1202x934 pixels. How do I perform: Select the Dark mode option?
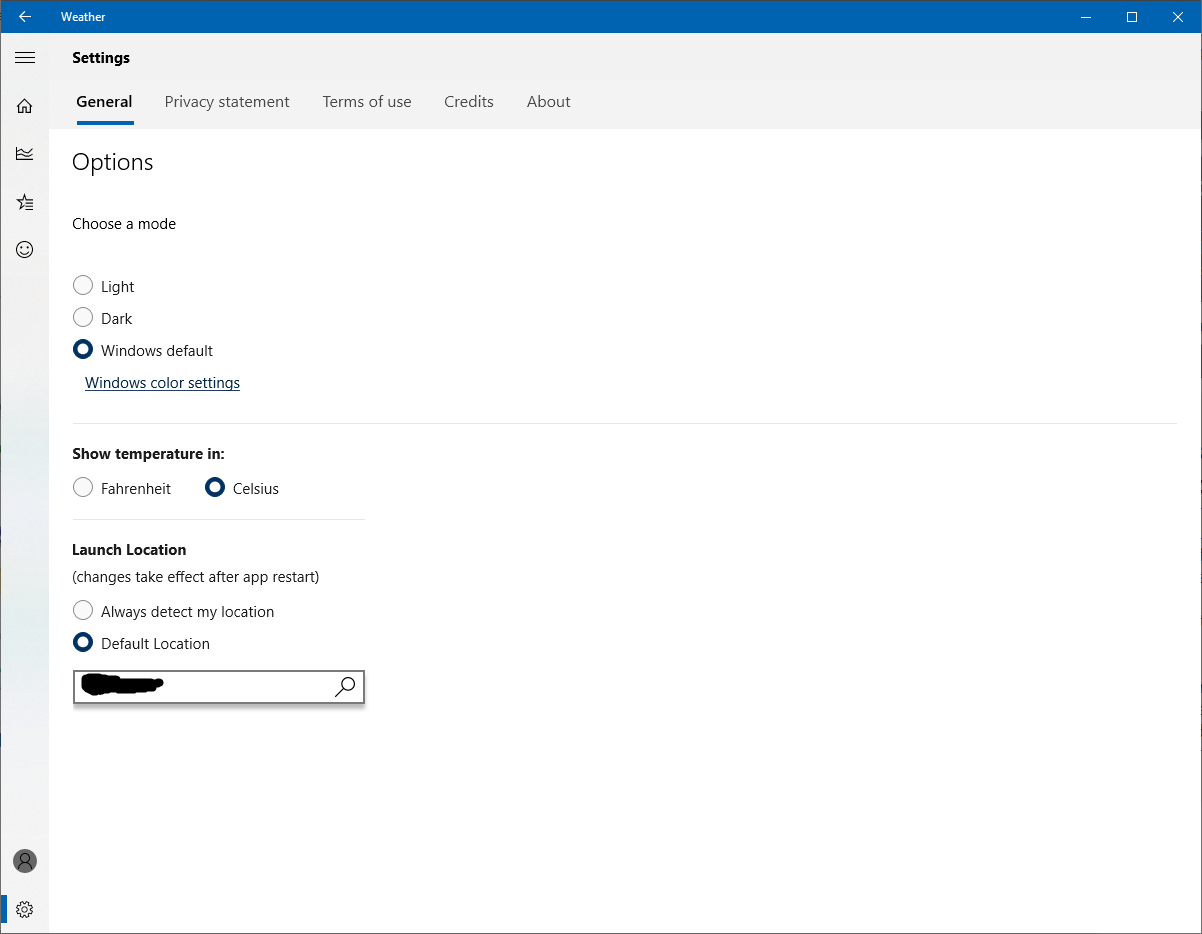pos(83,317)
